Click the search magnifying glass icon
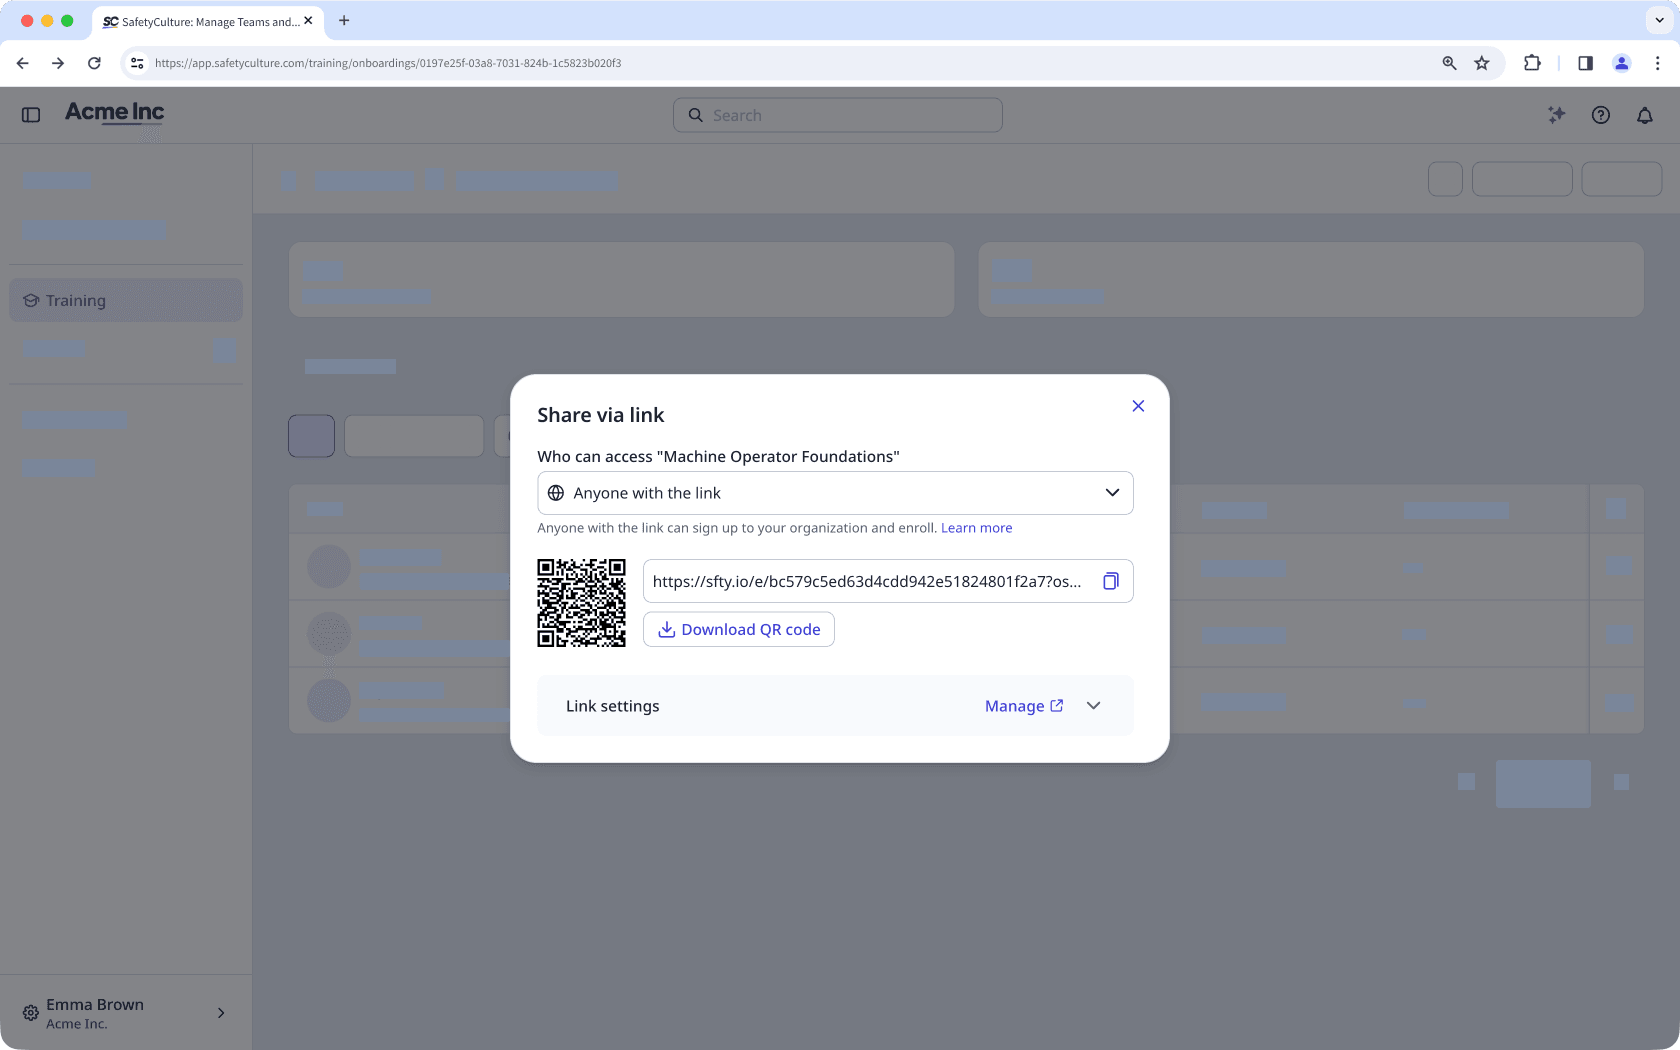 coord(696,115)
